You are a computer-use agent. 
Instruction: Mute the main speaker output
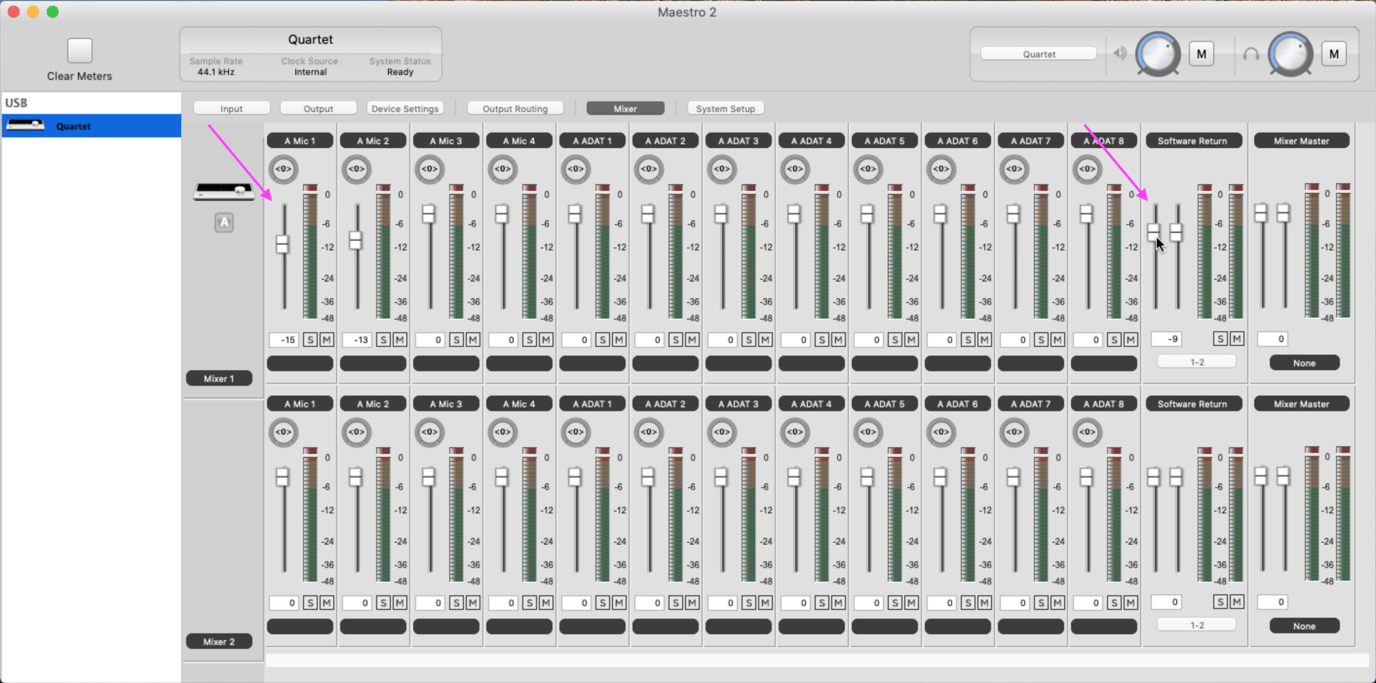tap(1201, 53)
